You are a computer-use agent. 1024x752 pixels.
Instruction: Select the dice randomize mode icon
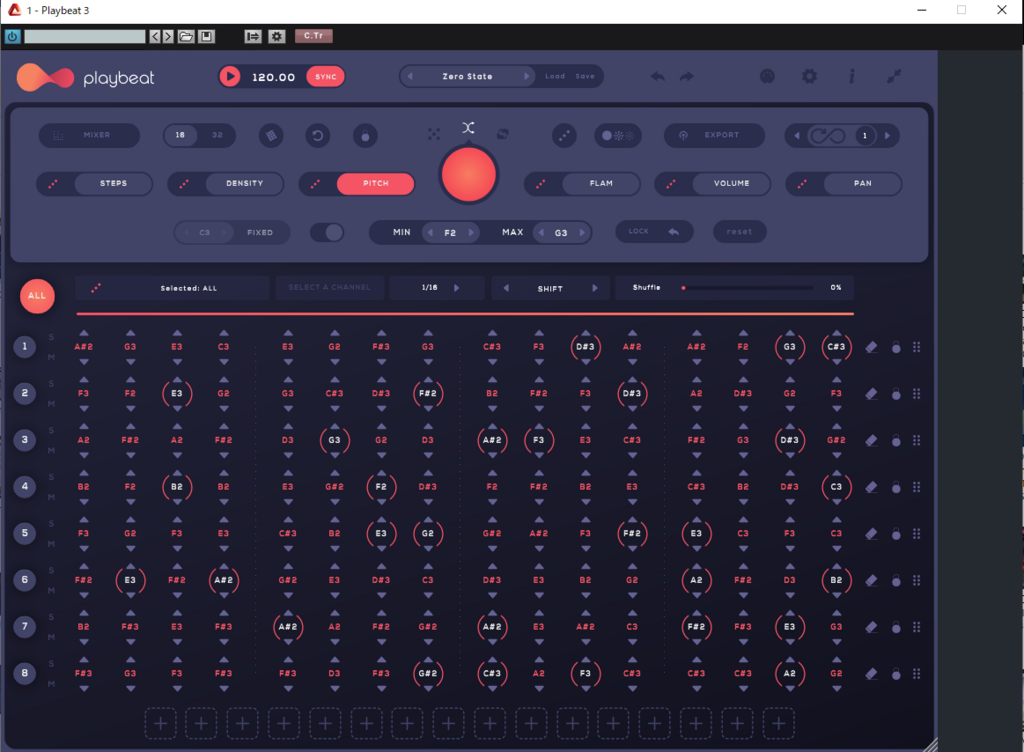pos(434,134)
